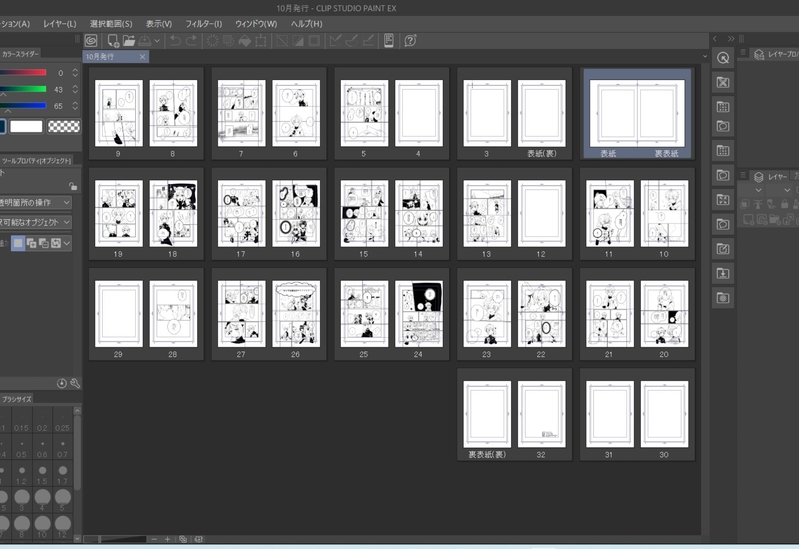Open the 可能なオブジェクト dropdown
The image size is (799, 549).
(x=35, y=222)
